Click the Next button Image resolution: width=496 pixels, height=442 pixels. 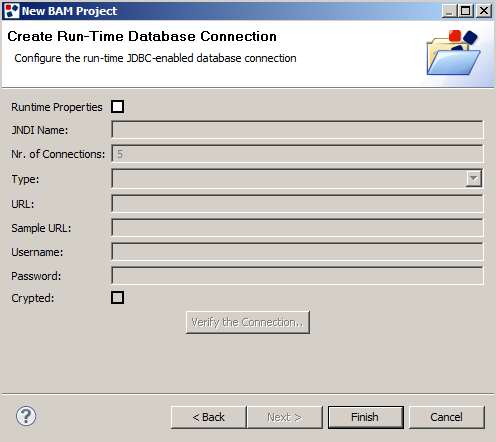[x=285, y=417]
